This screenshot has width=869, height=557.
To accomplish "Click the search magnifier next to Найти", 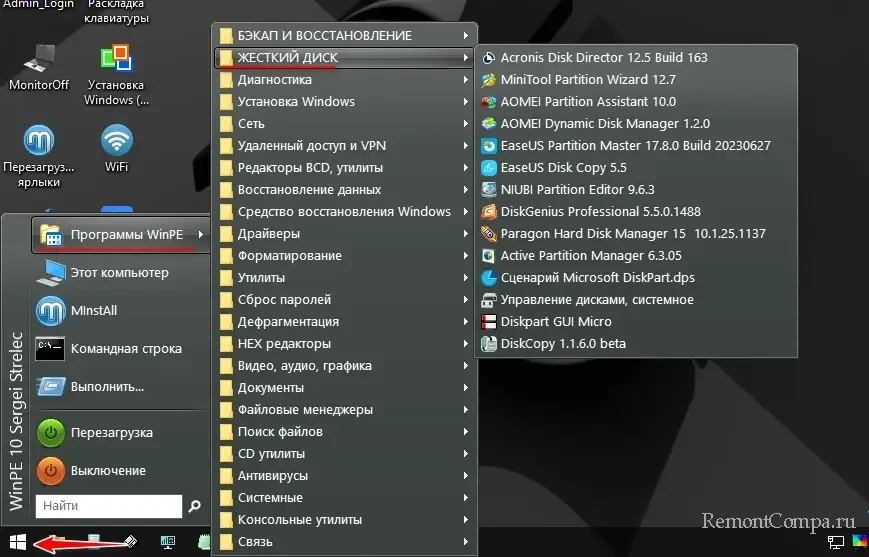I will pos(195,506).
